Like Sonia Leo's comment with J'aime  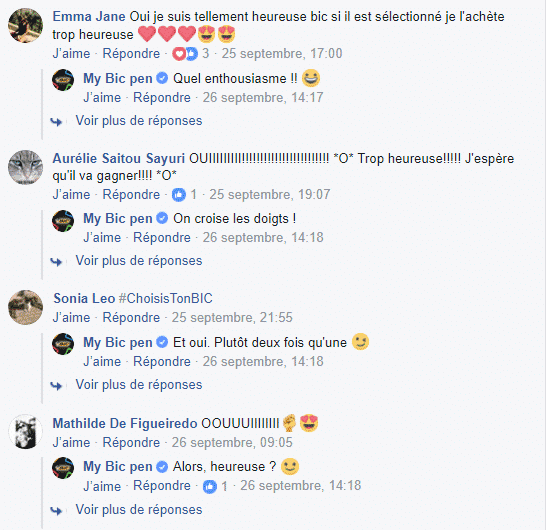[x=71, y=318]
